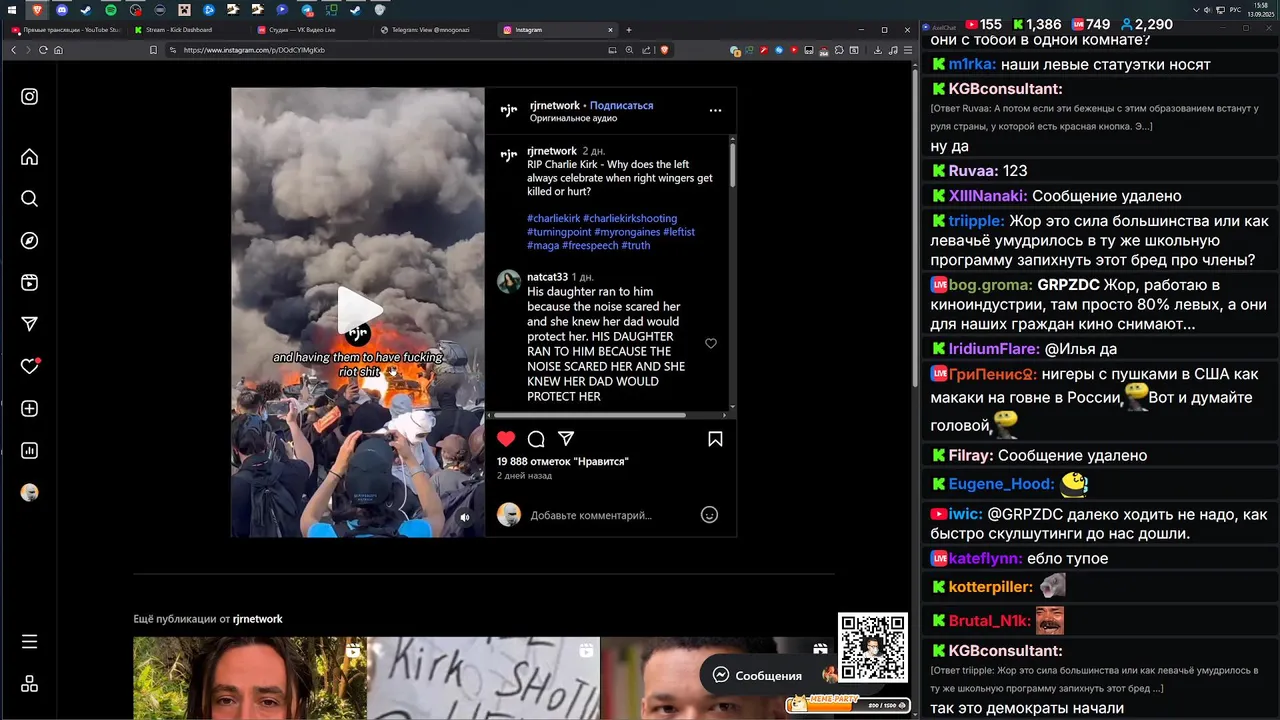Open the hamburger More menu in sidebar
This screenshot has width=1280, height=720.
(x=29, y=642)
